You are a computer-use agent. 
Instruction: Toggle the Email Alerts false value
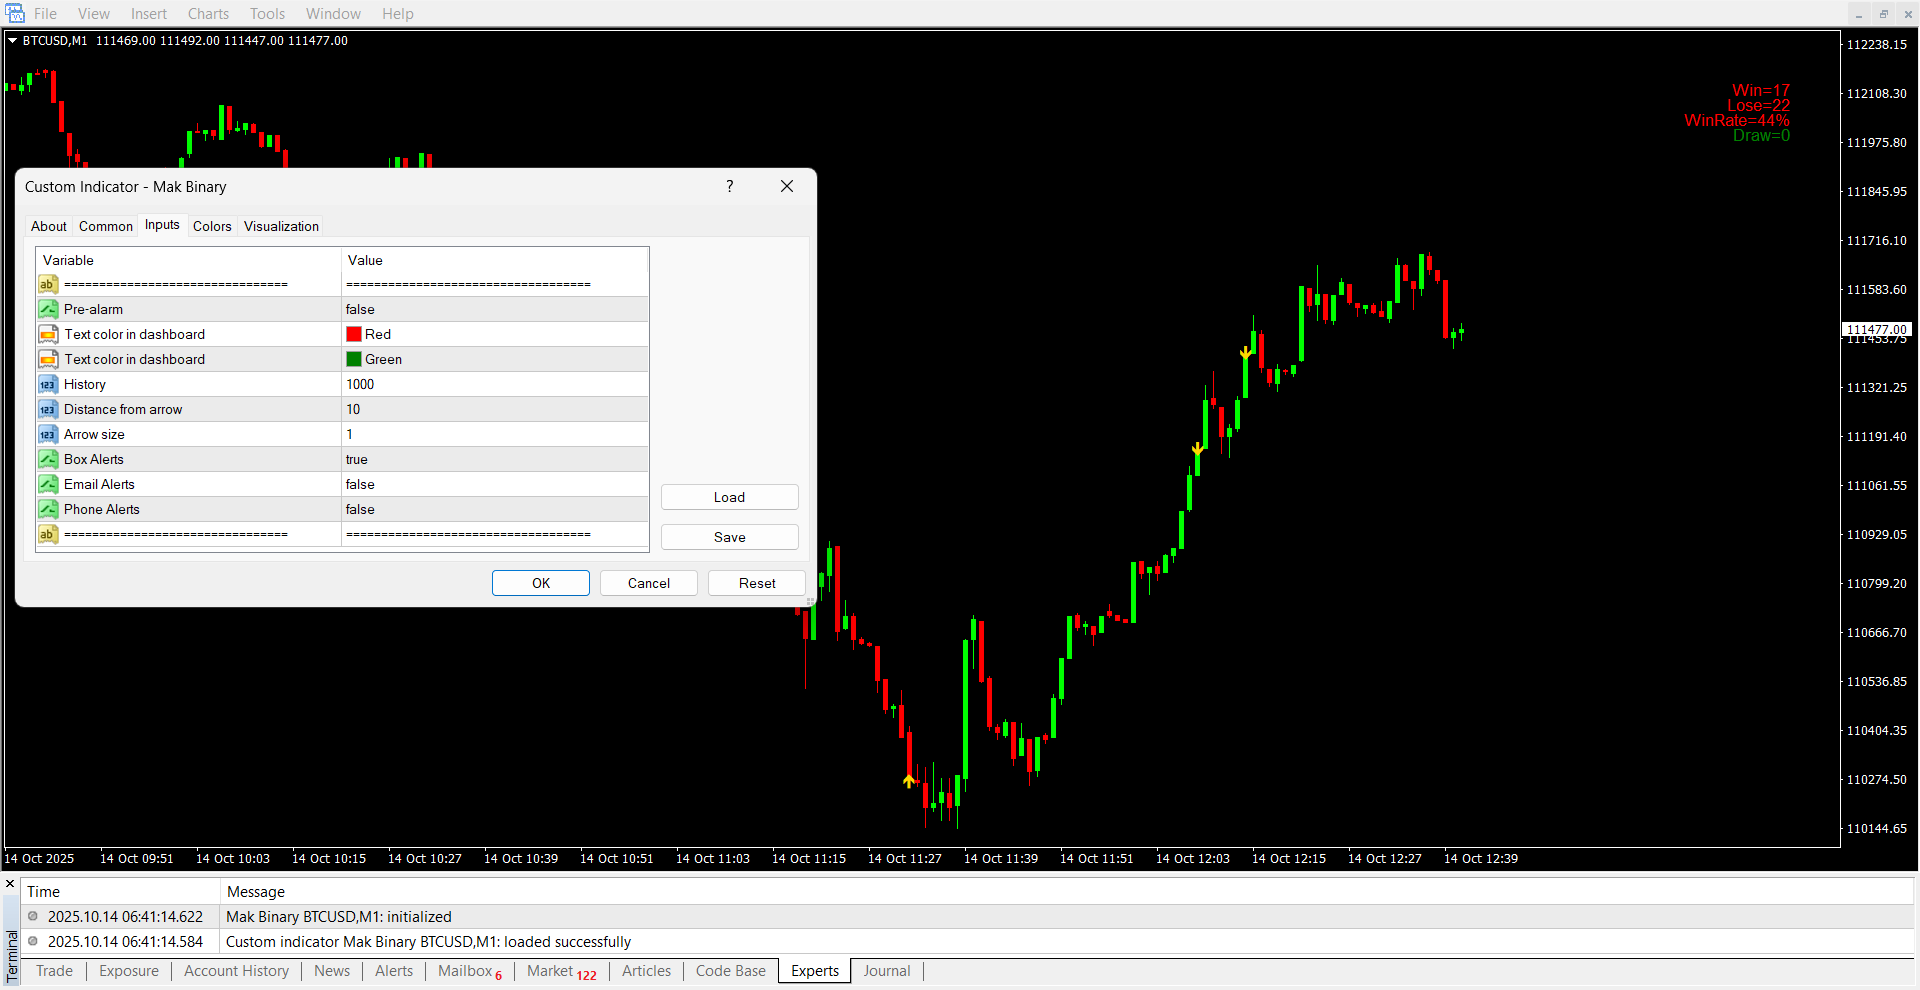coord(494,484)
